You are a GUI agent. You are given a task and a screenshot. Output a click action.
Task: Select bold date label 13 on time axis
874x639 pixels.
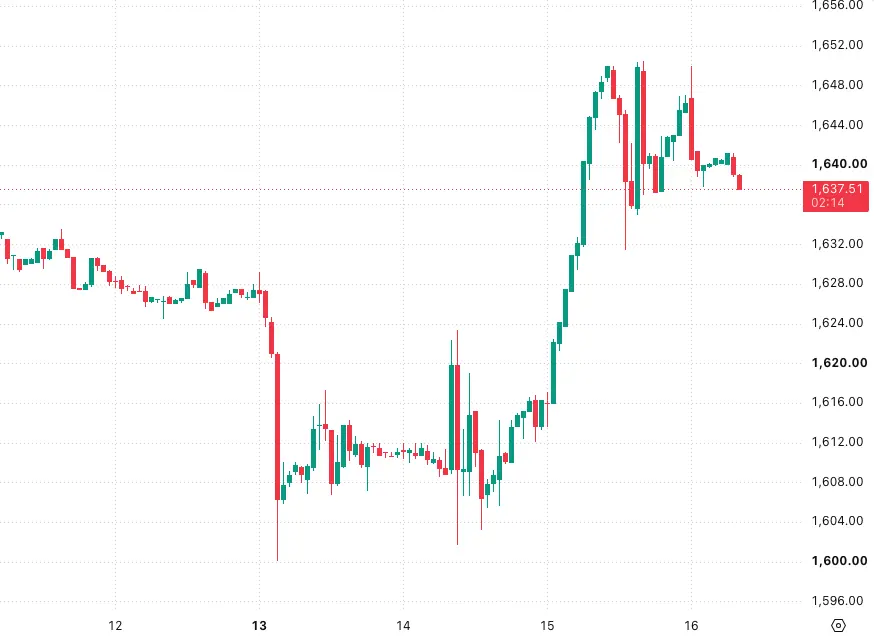(259, 626)
